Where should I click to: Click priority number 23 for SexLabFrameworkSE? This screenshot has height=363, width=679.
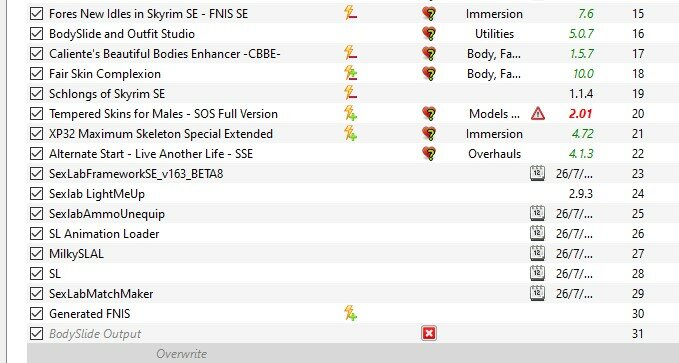pyautogui.click(x=637, y=174)
